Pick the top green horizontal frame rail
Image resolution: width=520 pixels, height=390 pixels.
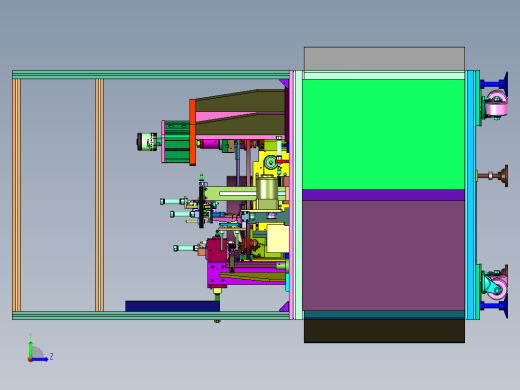pos(151,75)
